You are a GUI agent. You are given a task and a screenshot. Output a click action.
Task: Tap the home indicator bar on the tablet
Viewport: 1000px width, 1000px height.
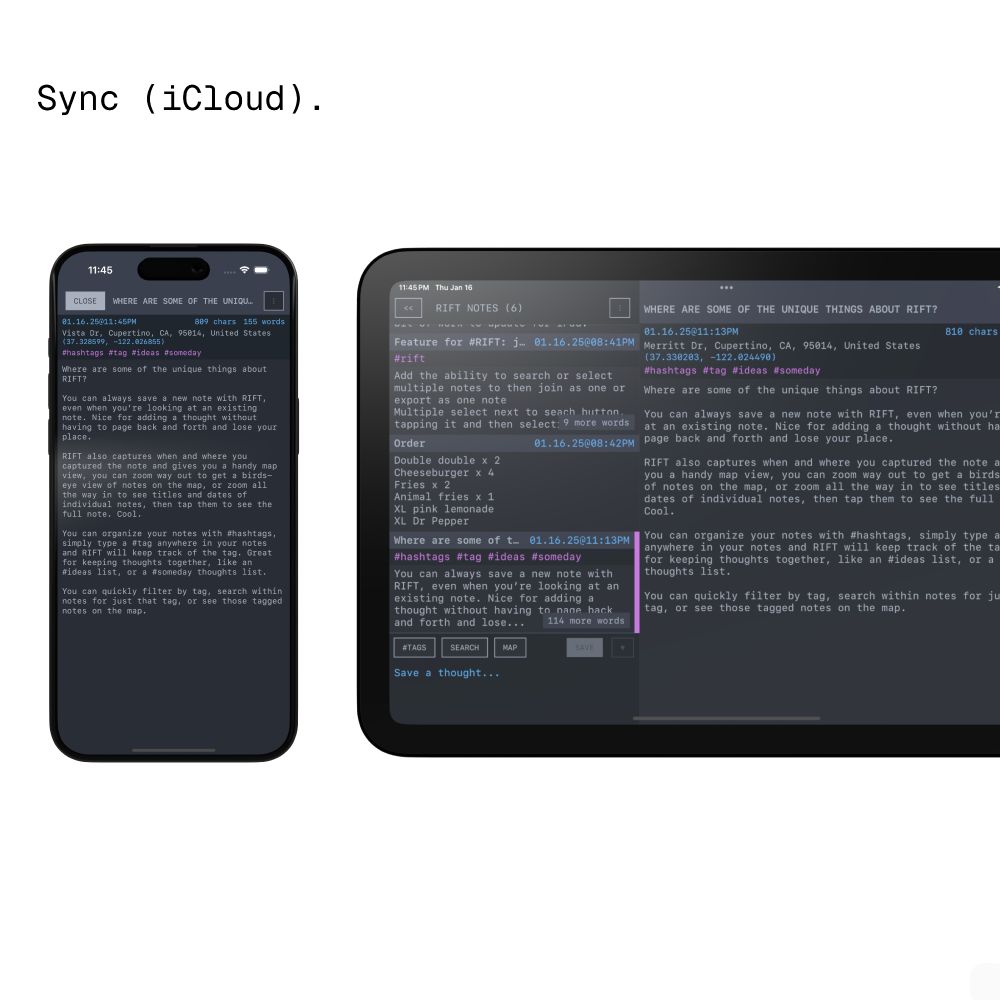[726, 719]
